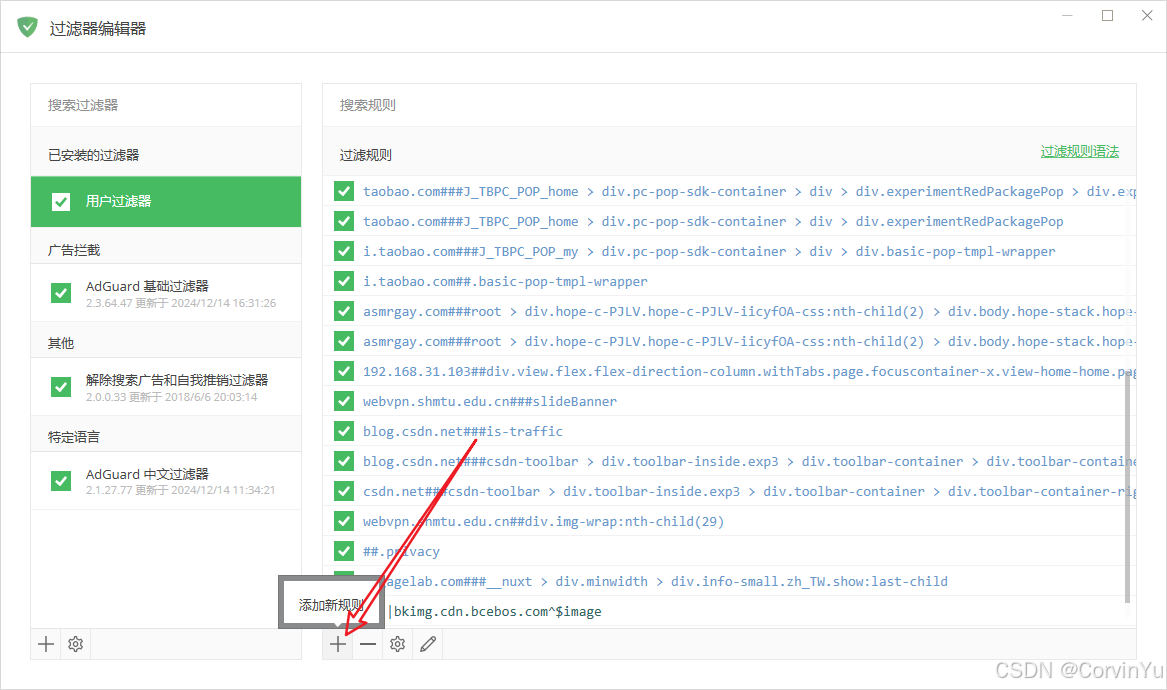Select i.taobao.com###J_TBPC_POP_my rule text
Image resolution: width=1167 pixels, height=690 pixels.
tap(709, 252)
